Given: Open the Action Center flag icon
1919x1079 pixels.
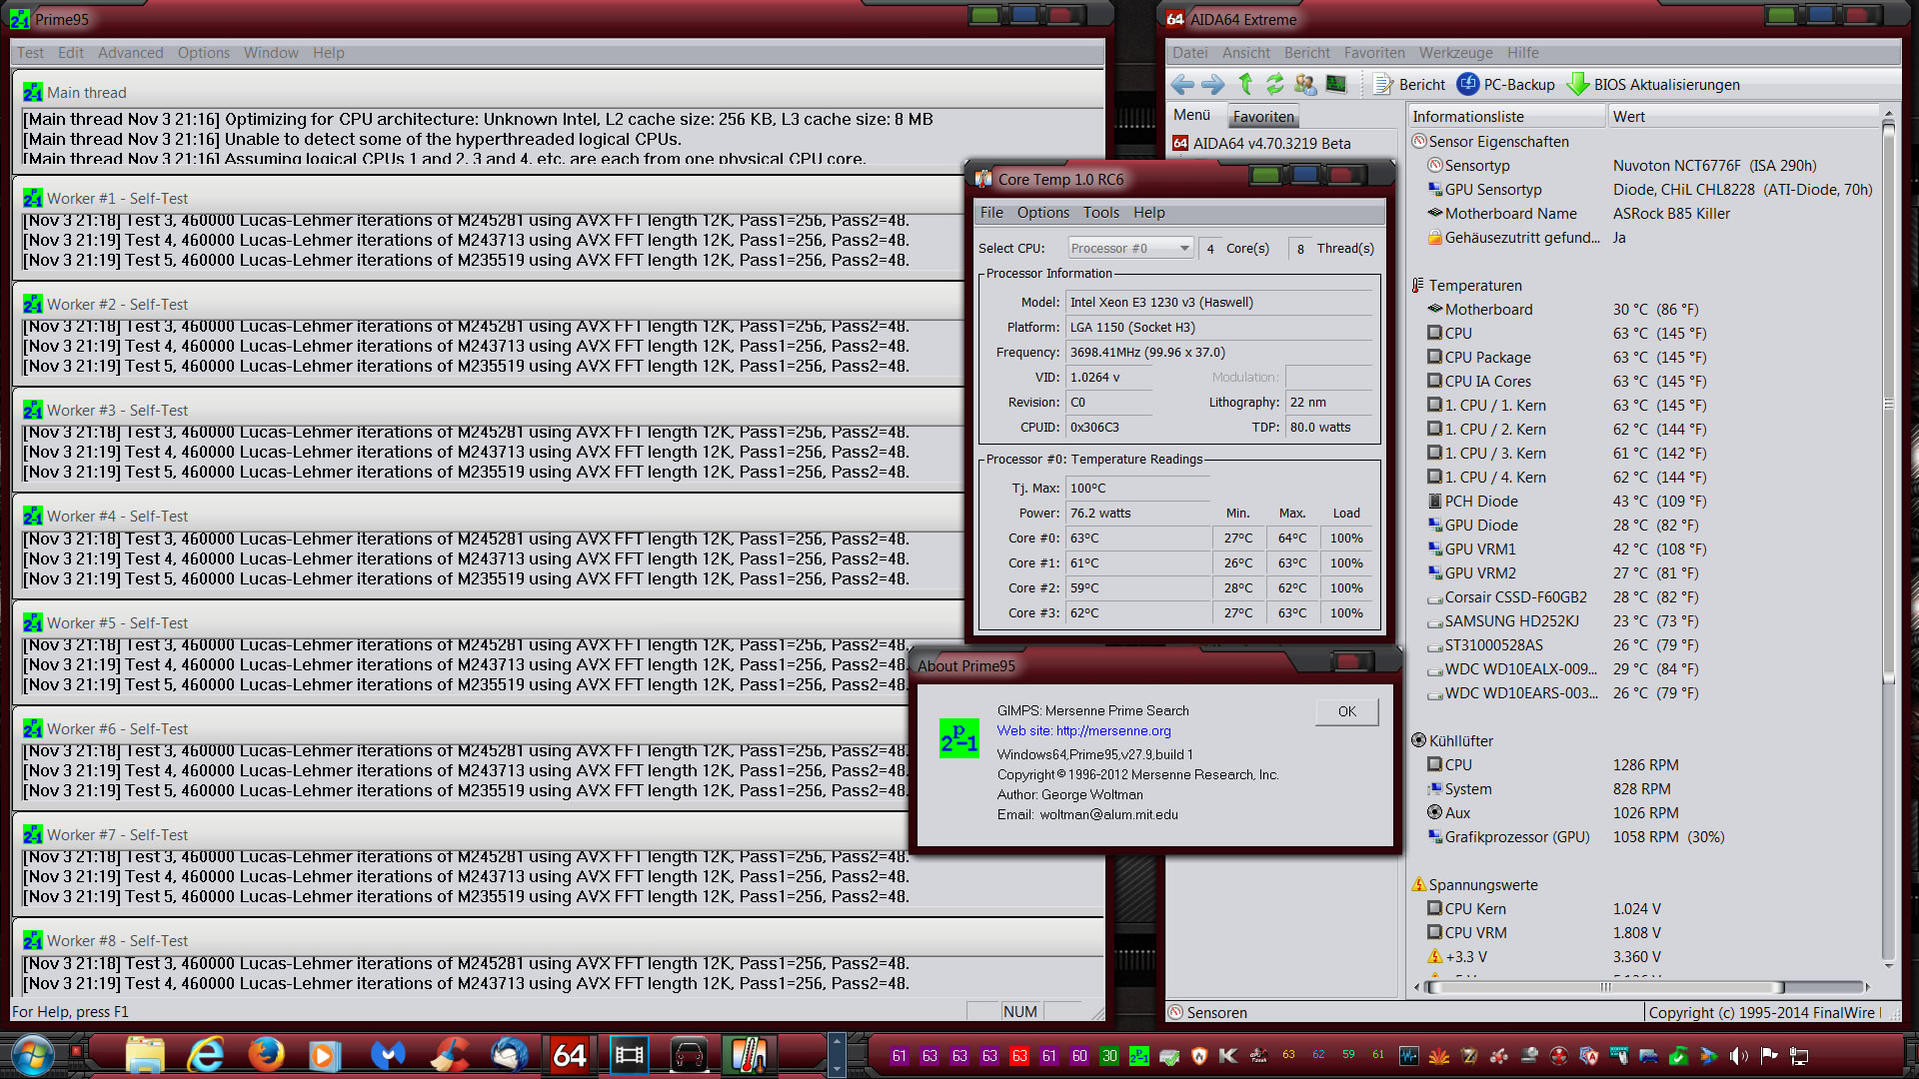Looking at the screenshot, I should coord(1769,1056).
